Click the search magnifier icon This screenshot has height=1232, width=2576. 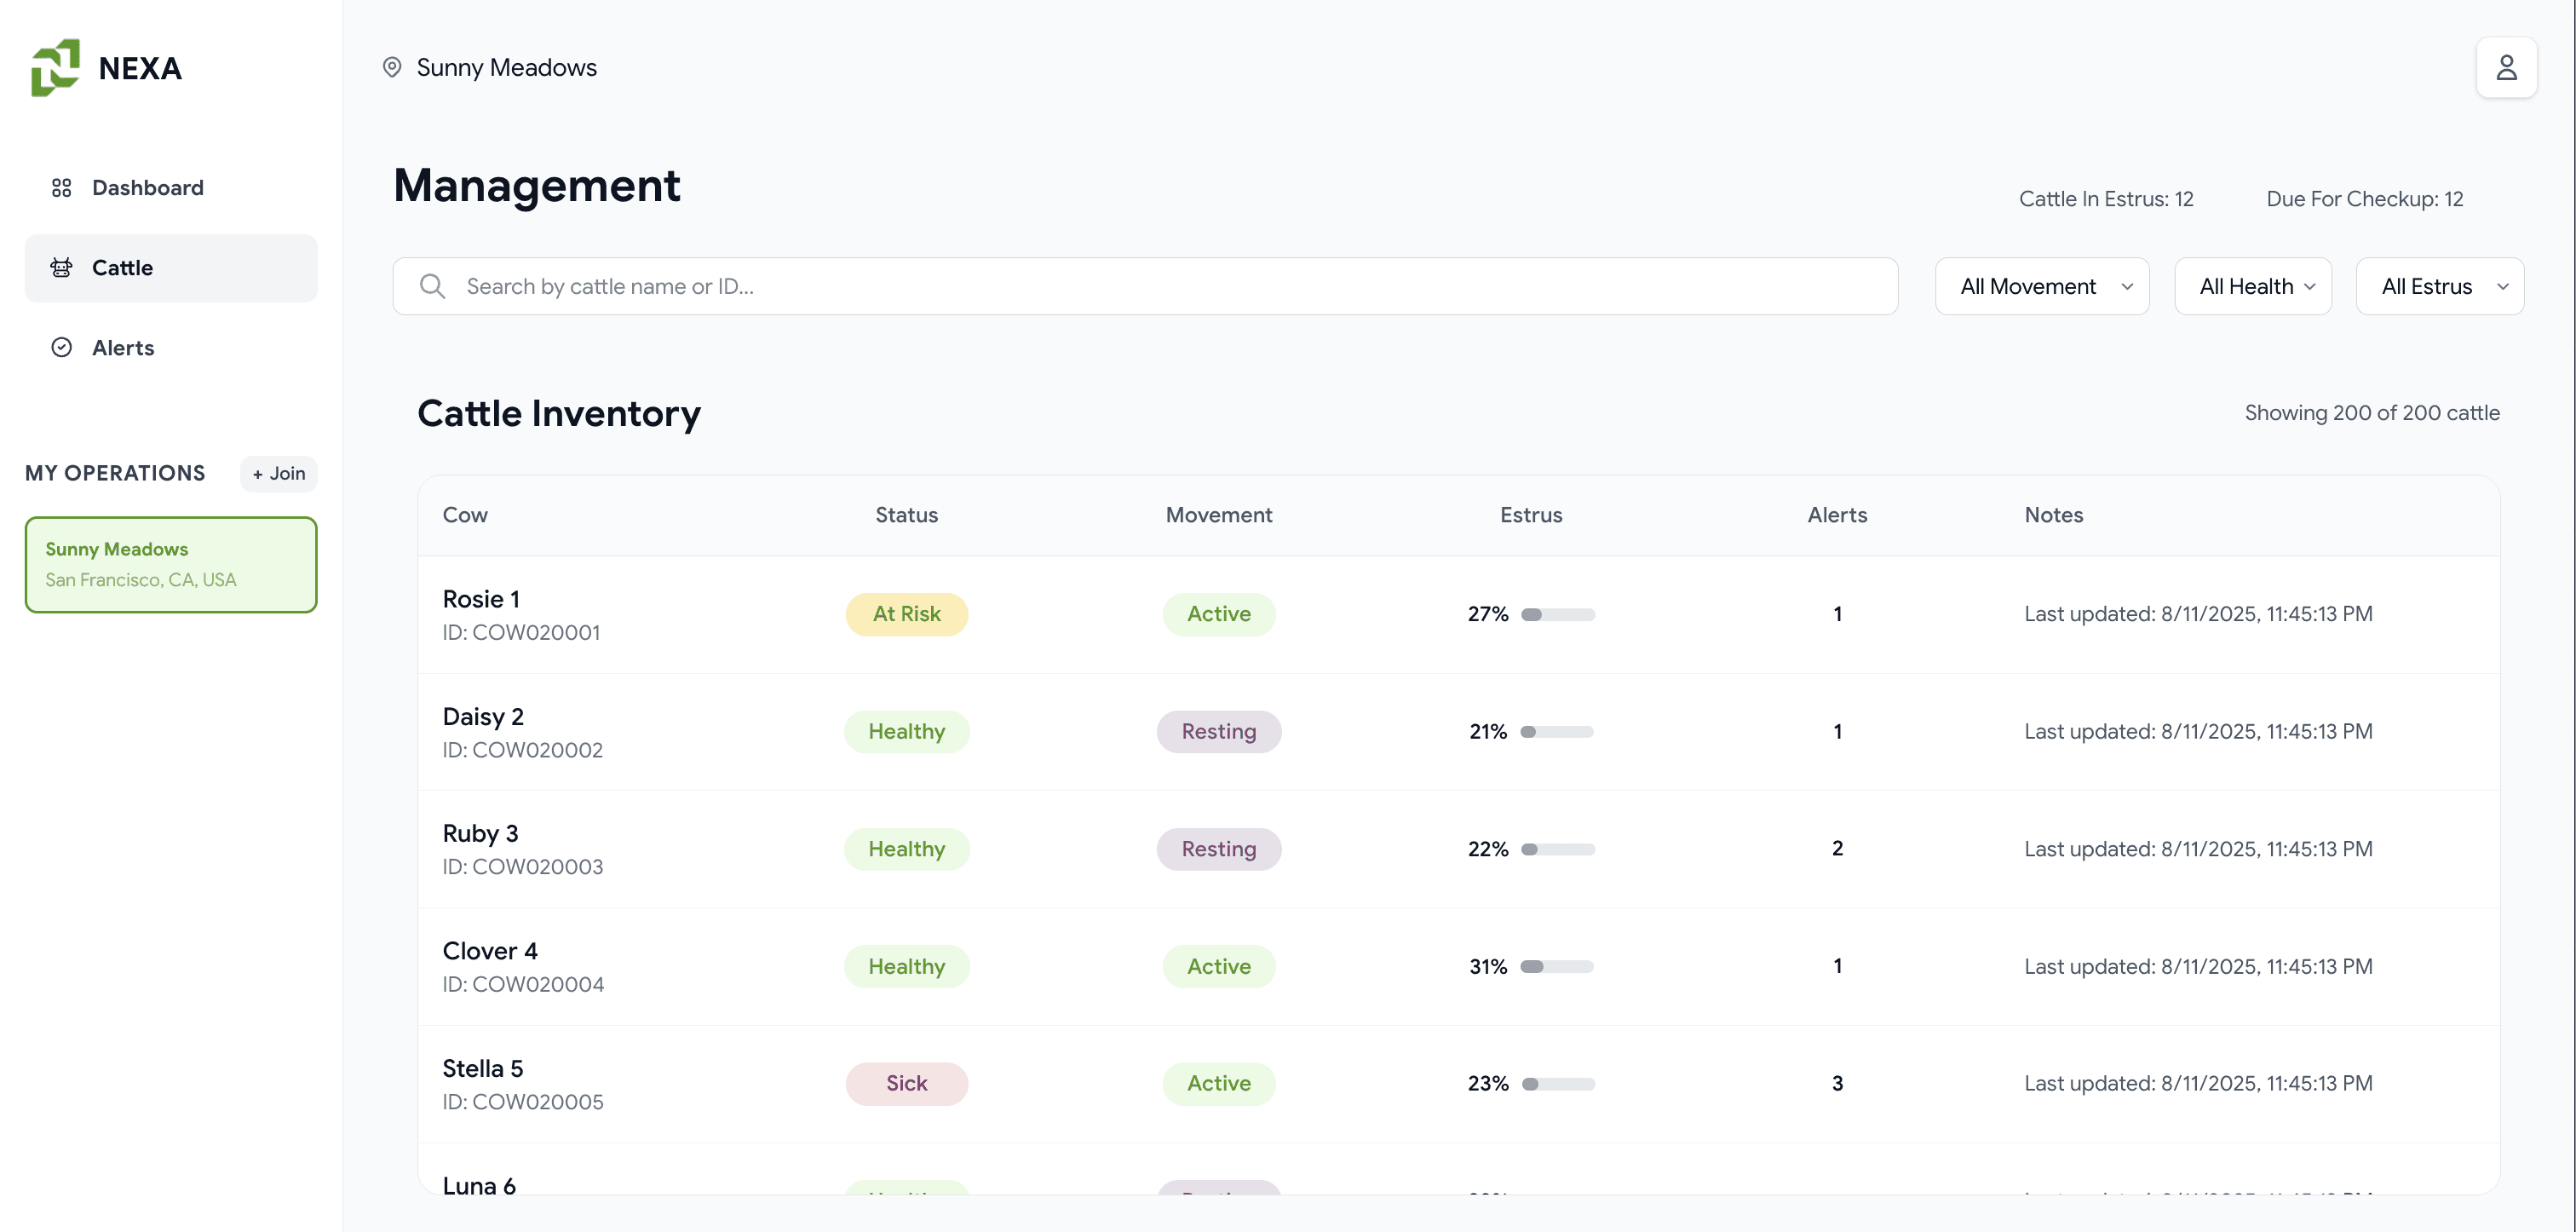coord(432,287)
